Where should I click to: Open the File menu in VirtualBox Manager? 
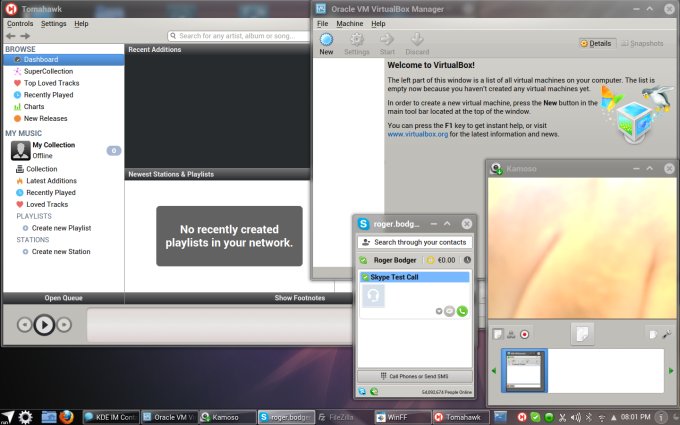pyautogui.click(x=322, y=23)
